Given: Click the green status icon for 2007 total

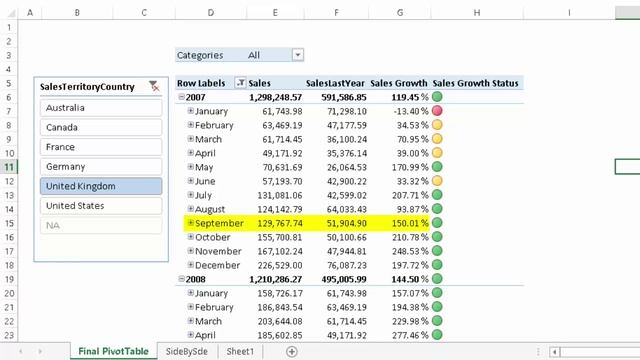Looking at the screenshot, I should click(x=437, y=97).
